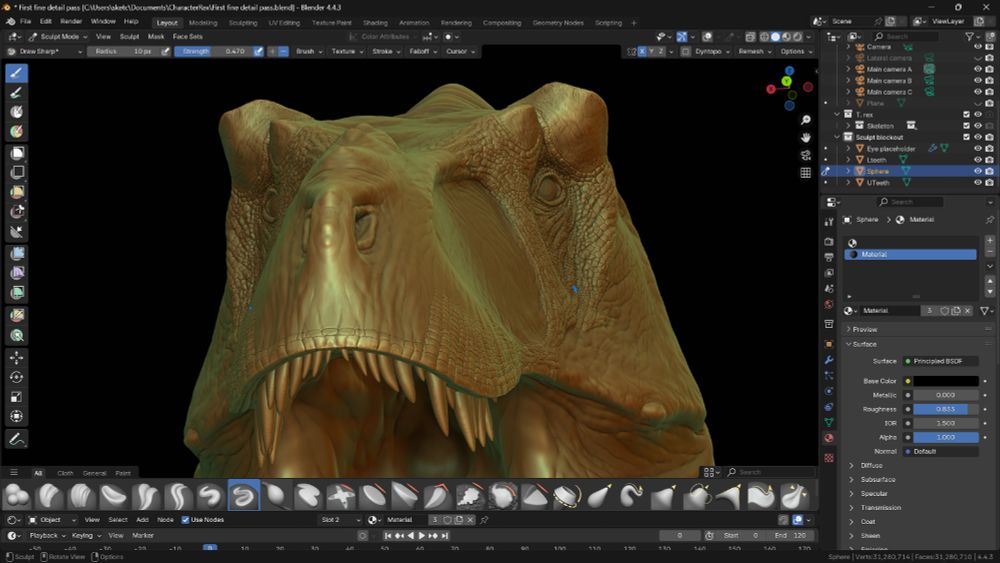Open the Object properties orange square tab

828,344
